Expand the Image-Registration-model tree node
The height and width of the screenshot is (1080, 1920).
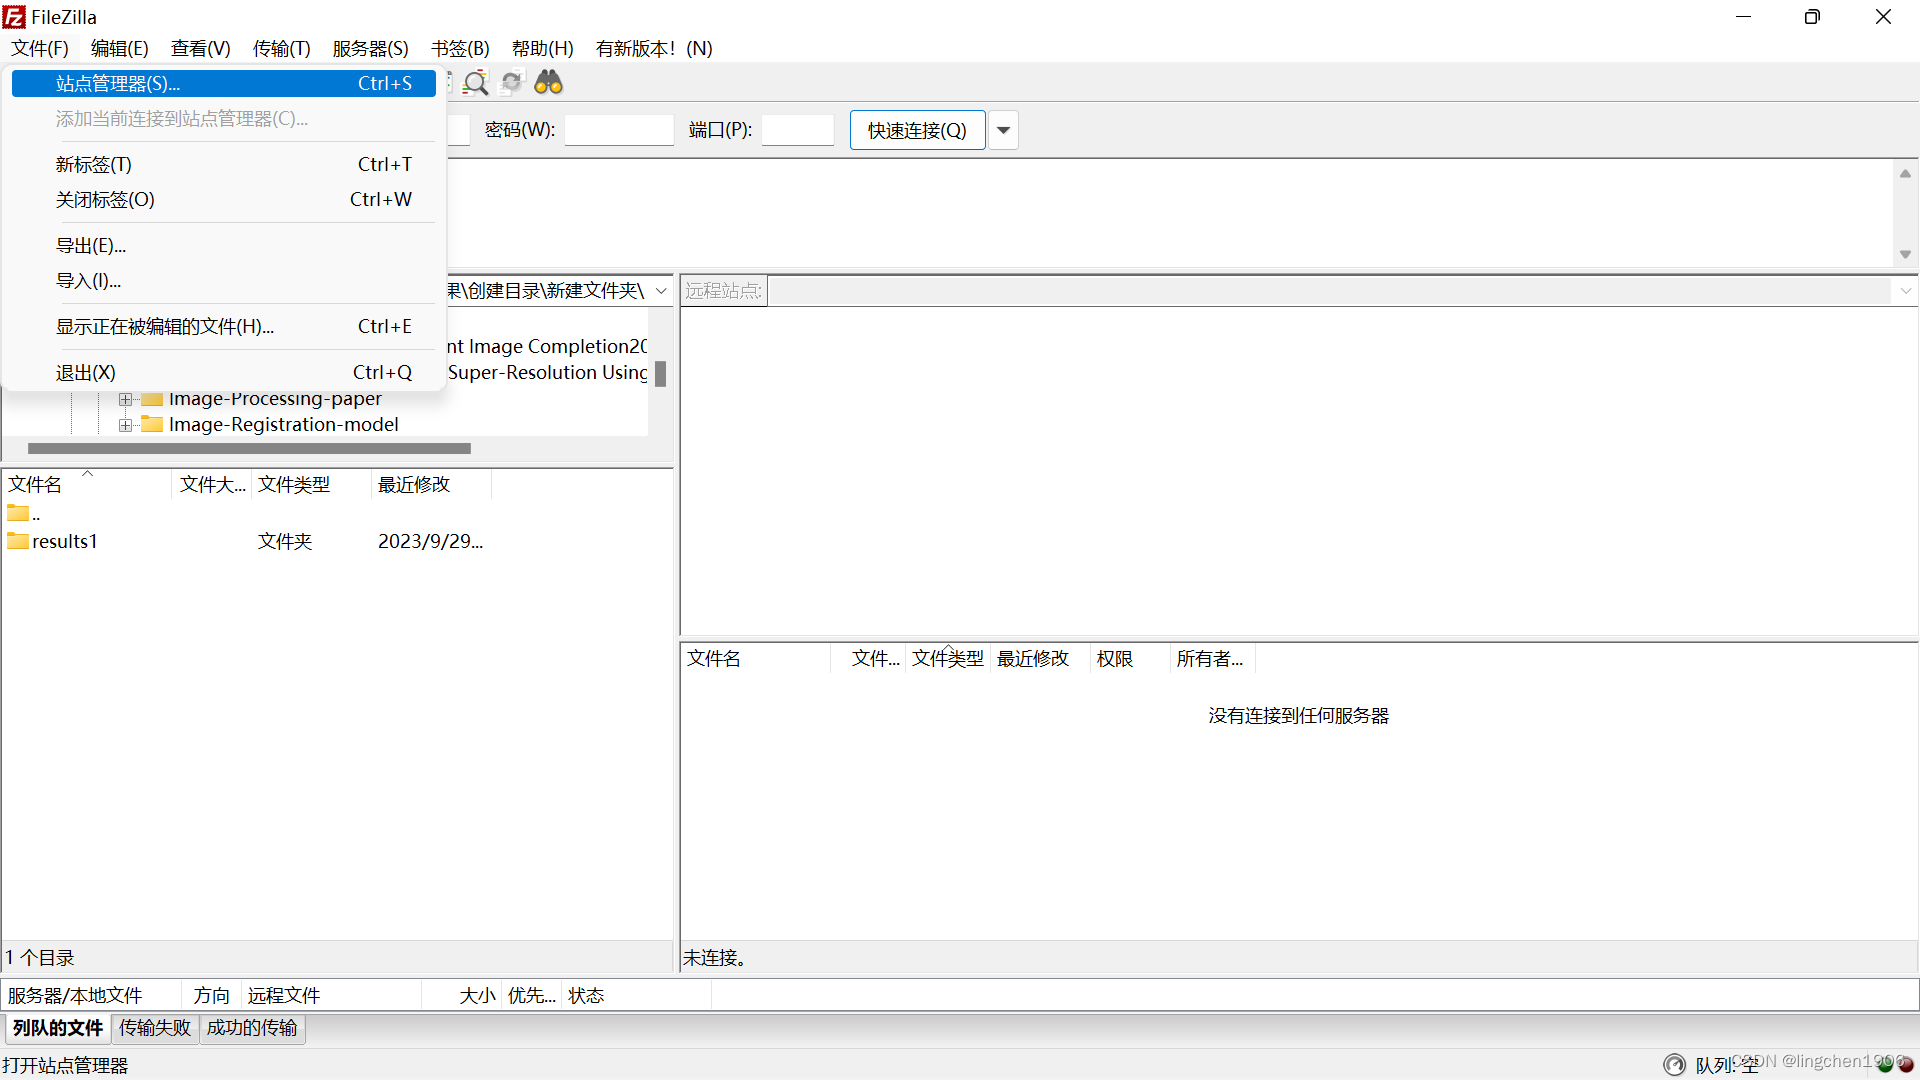(125, 425)
